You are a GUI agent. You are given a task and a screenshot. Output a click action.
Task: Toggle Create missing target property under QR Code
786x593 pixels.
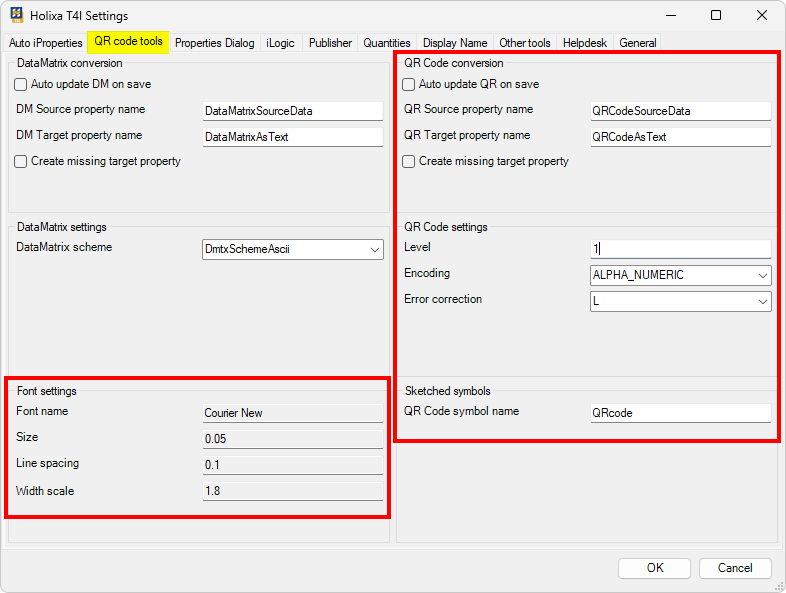(x=409, y=161)
